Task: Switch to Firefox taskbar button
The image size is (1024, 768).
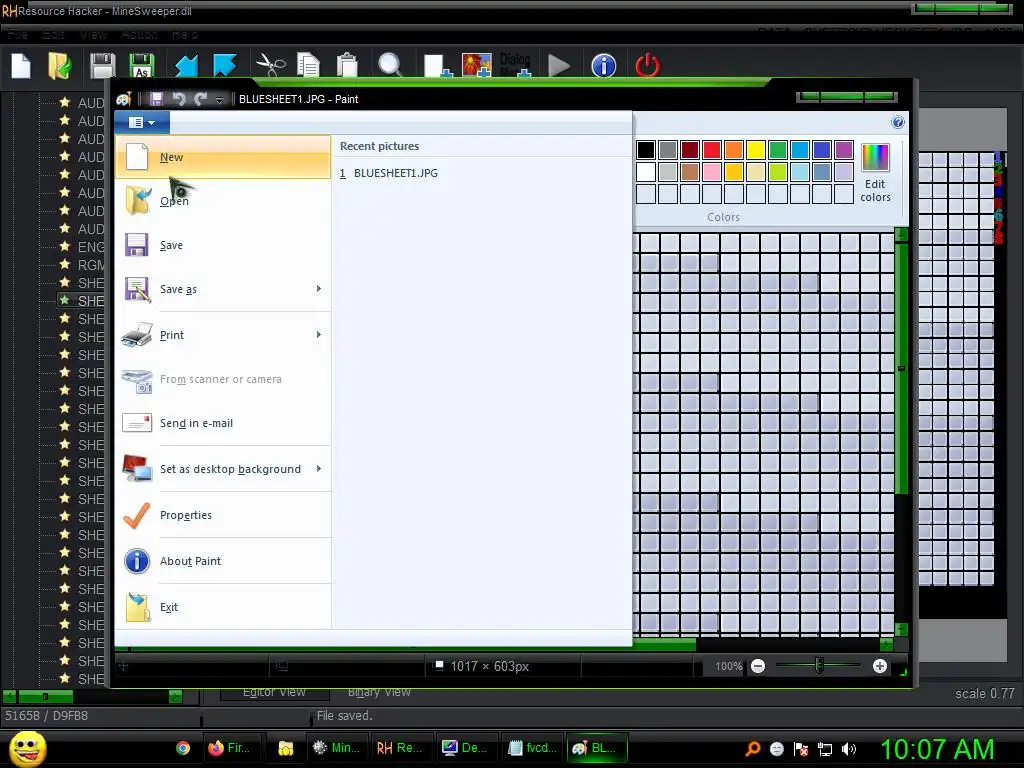Action: [230, 748]
